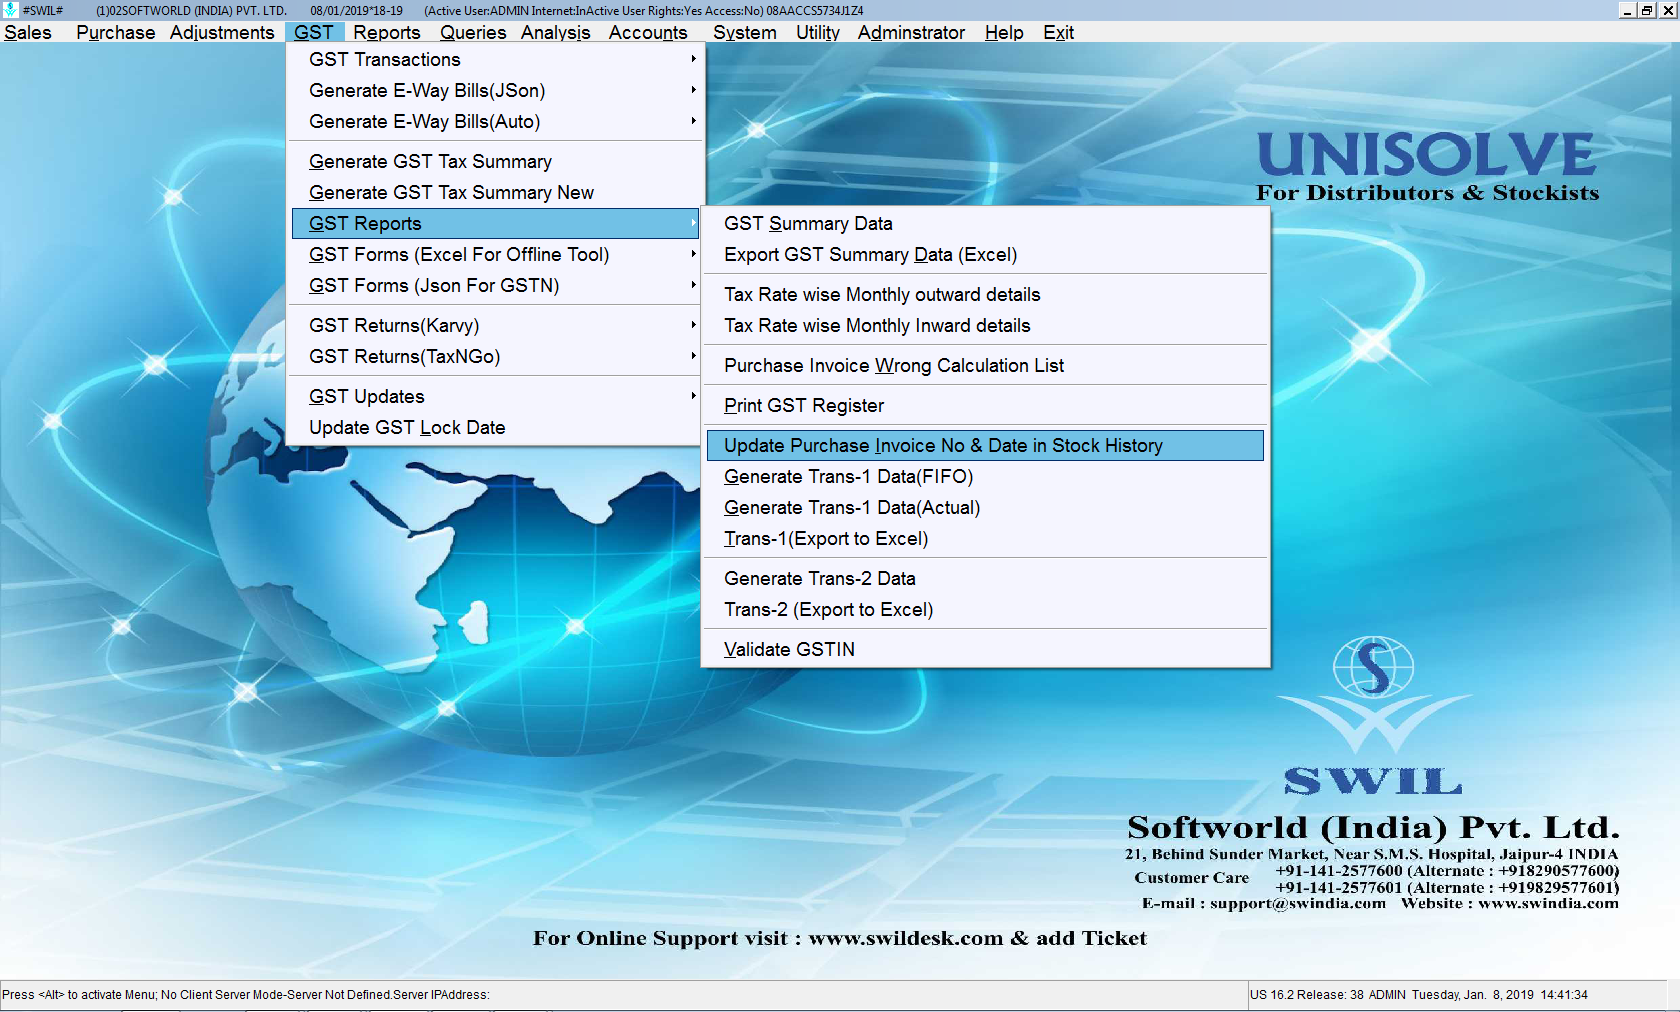The width and height of the screenshot is (1680, 1012).
Task: Minimize the application window
Action: point(1627,10)
